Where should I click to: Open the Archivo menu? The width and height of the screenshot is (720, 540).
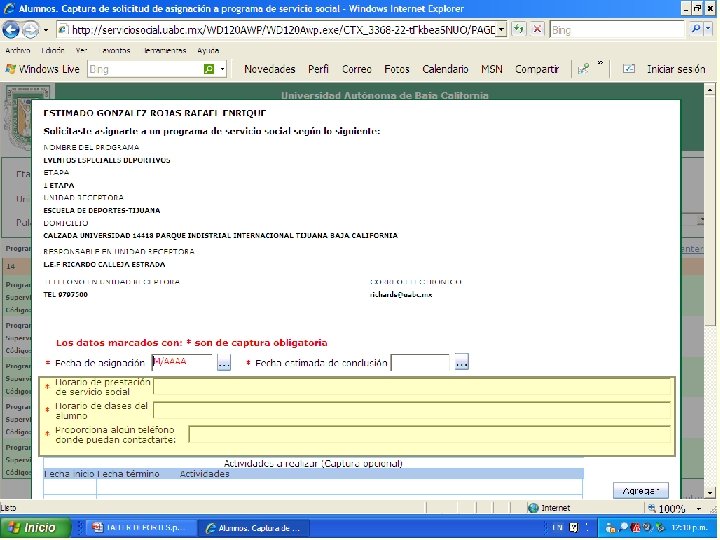point(17,51)
